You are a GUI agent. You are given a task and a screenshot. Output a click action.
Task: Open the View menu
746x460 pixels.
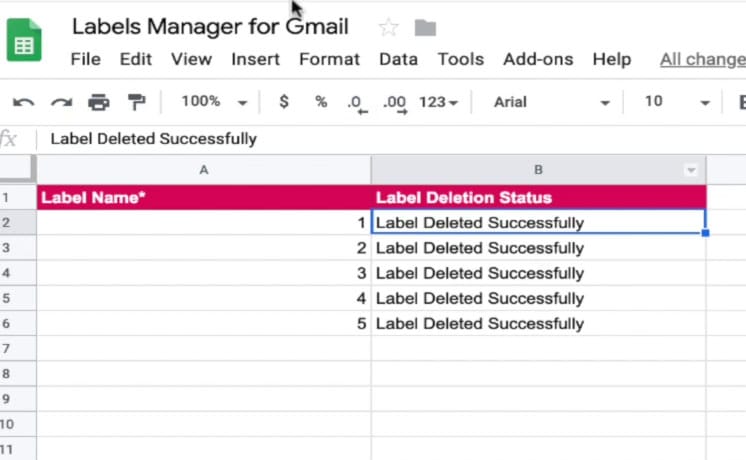tap(191, 59)
